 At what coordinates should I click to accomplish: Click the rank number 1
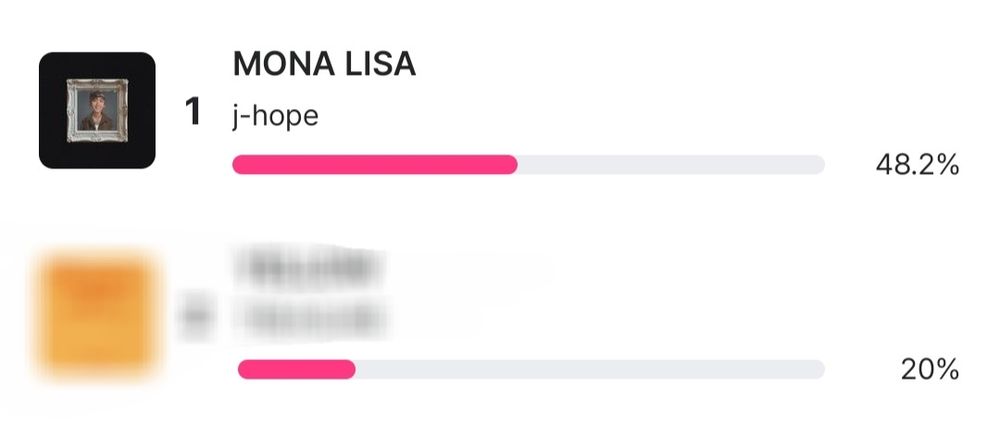click(x=193, y=112)
